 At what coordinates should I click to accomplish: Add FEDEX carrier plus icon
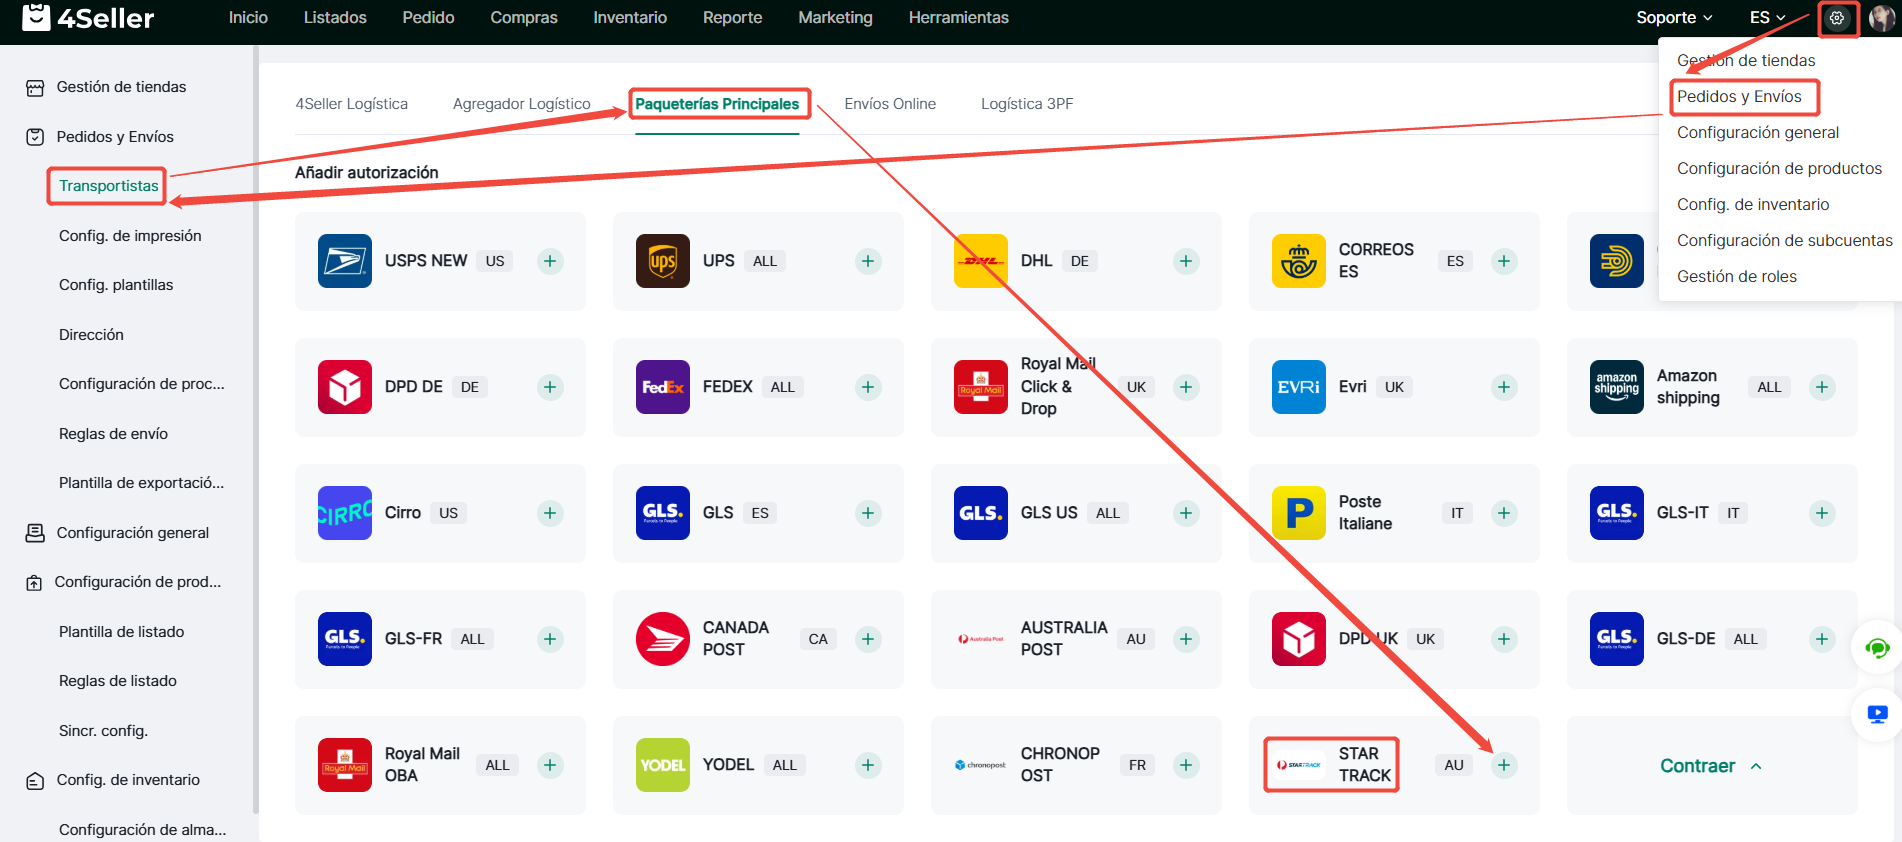(868, 387)
